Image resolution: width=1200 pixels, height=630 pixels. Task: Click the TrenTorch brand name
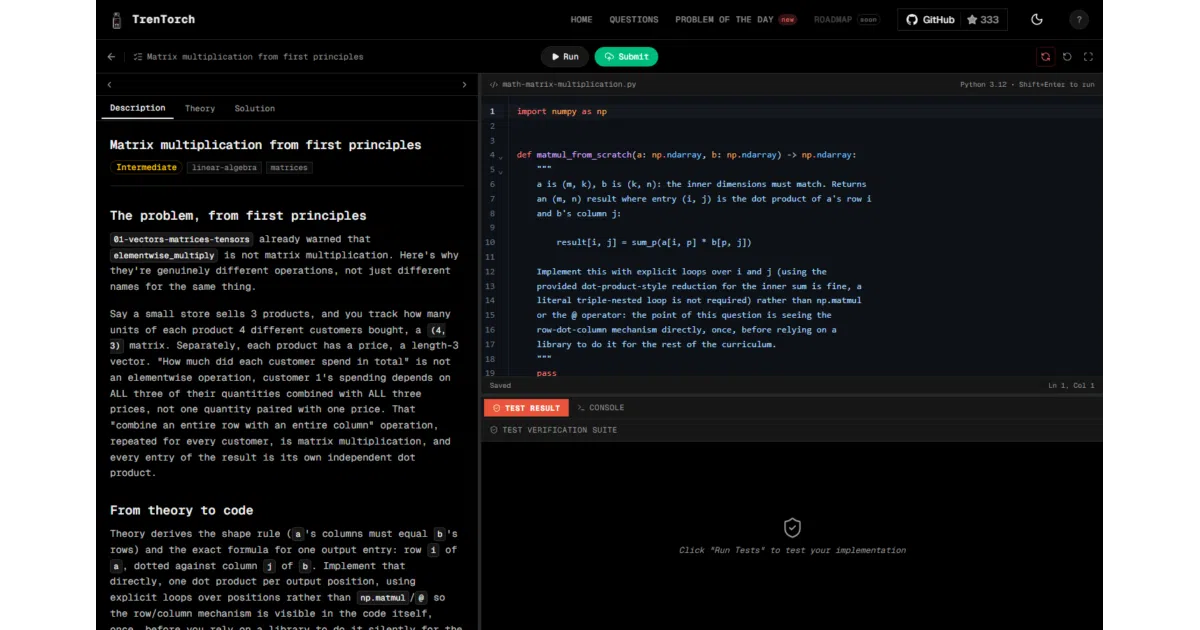click(164, 19)
